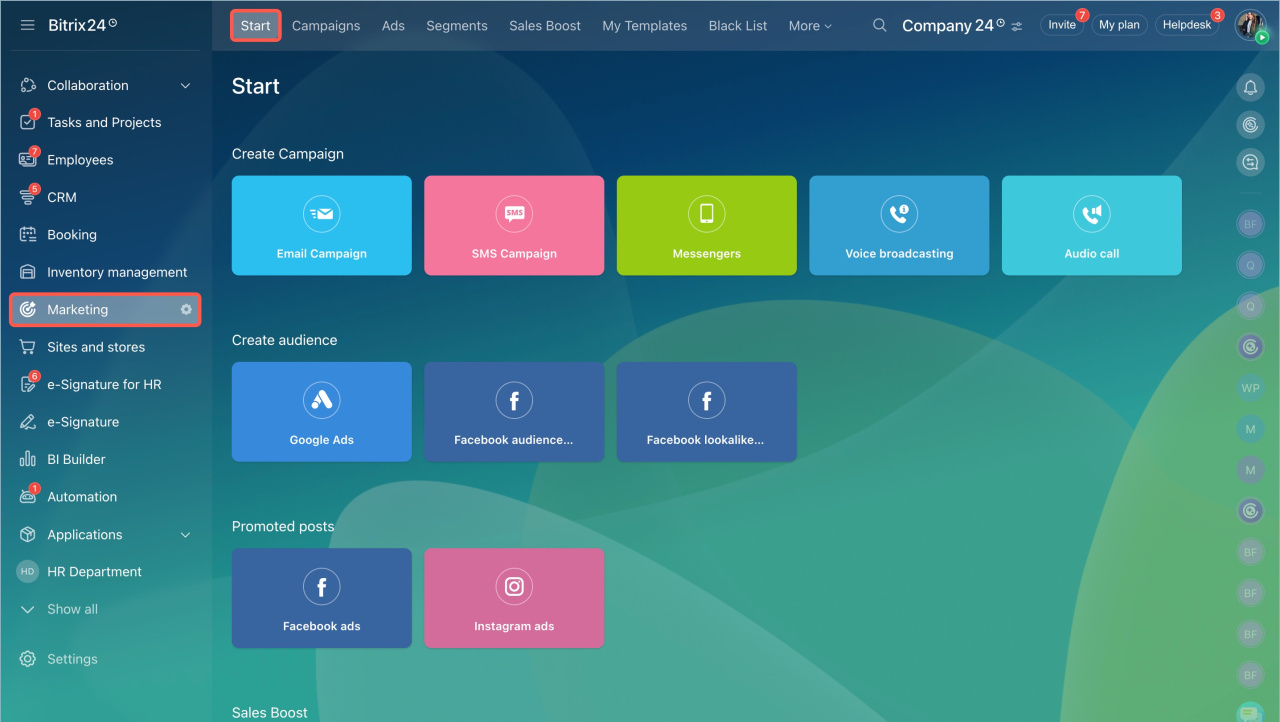1280x722 pixels.
Task: Select the Audio call card
Action: click(x=1092, y=225)
